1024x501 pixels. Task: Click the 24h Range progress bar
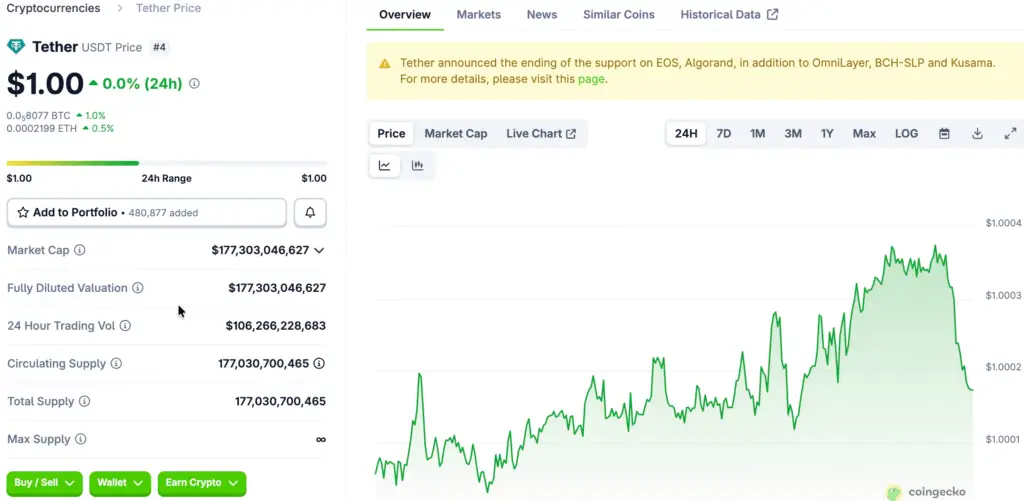(x=166, y=163)
